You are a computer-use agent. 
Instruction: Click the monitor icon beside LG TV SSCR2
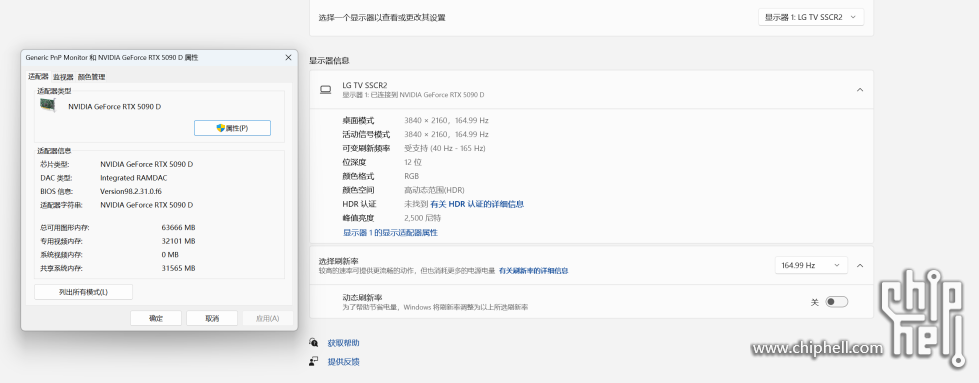pos(325,89)
